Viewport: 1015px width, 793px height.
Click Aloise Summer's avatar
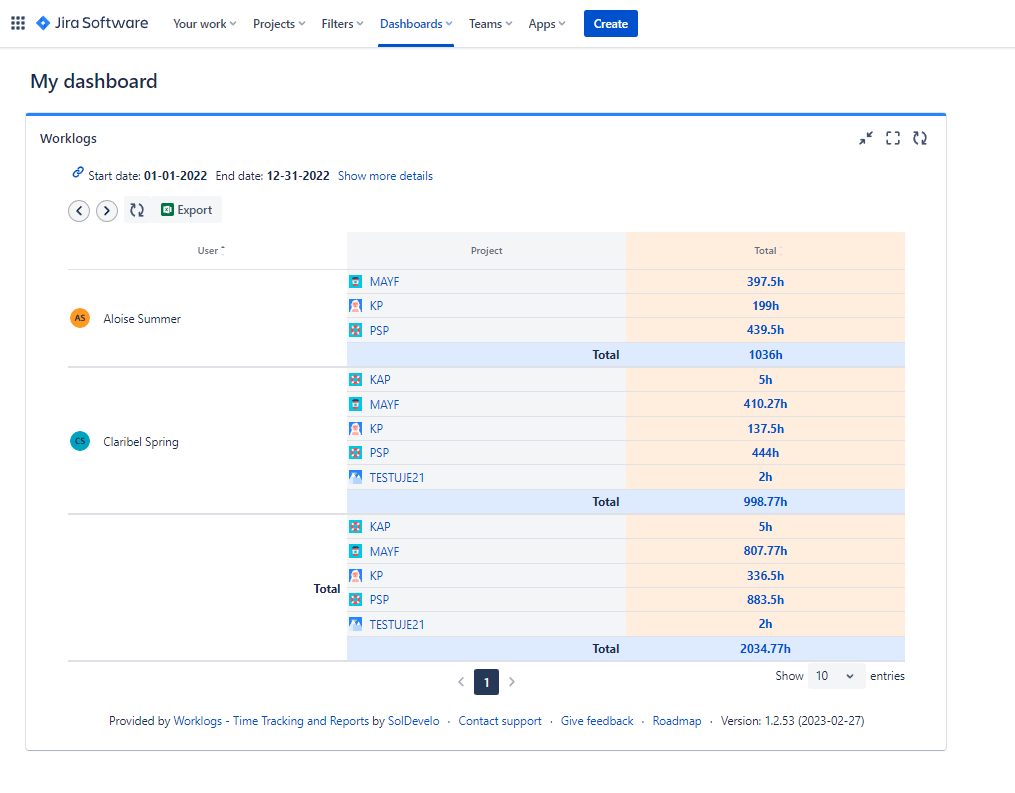80,318
